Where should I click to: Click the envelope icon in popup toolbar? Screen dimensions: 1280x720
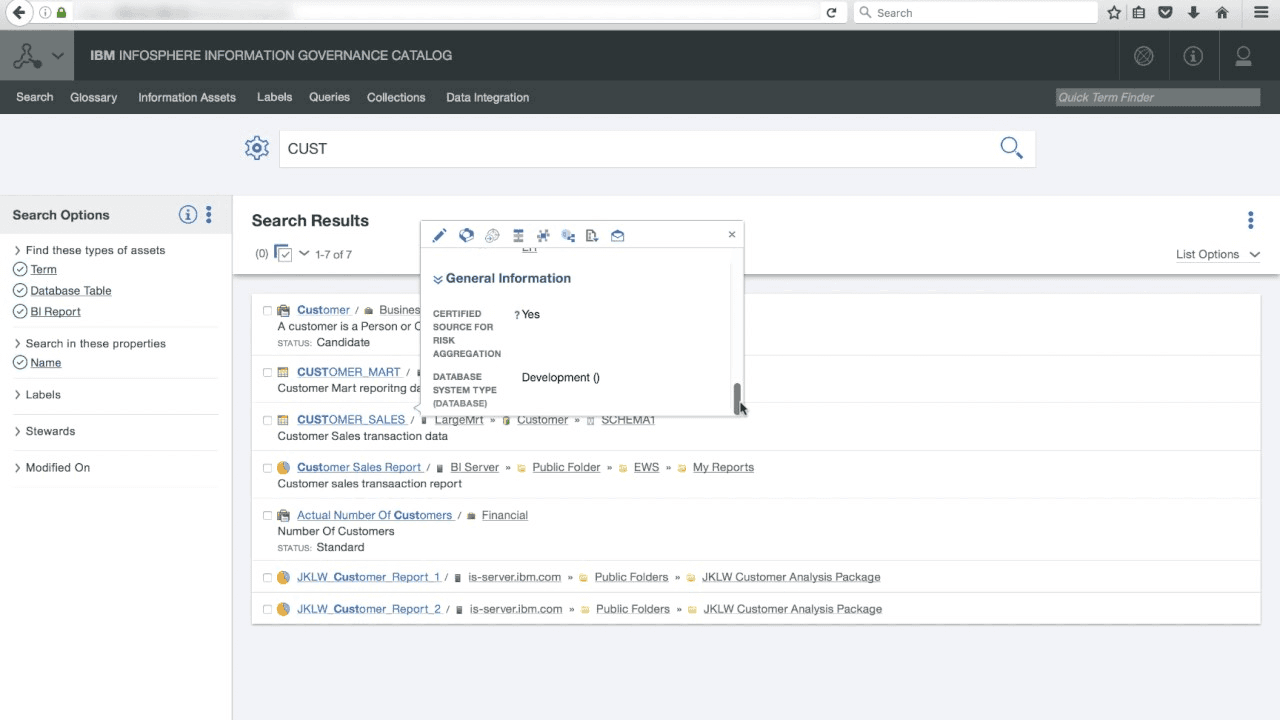coord(617,236)
